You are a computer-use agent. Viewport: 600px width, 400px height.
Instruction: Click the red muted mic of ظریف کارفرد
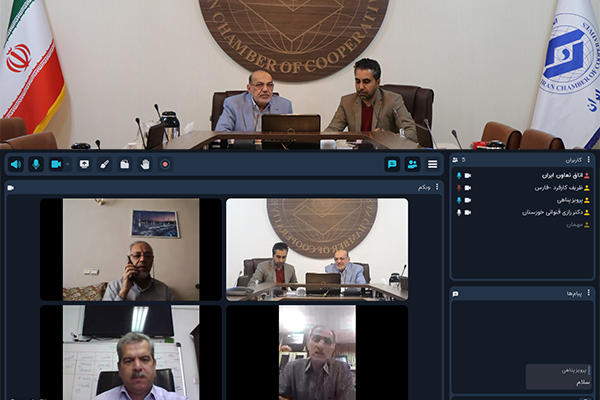pos(460,188)
